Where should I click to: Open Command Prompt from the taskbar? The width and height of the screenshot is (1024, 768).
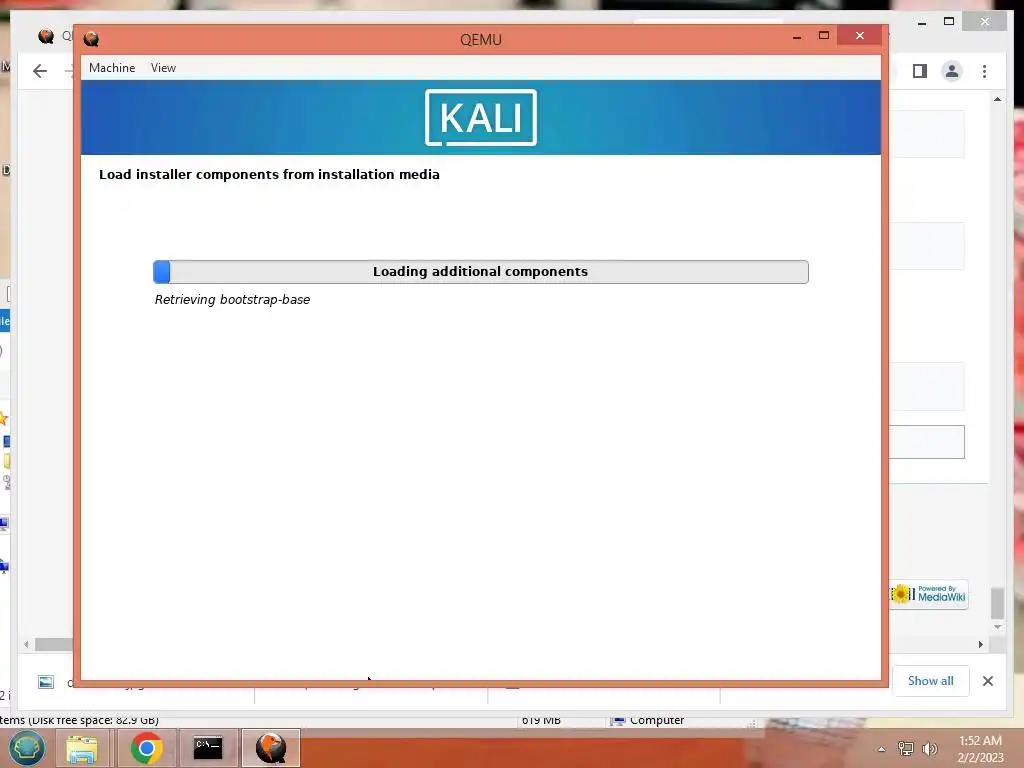click(x=208, y=748)
